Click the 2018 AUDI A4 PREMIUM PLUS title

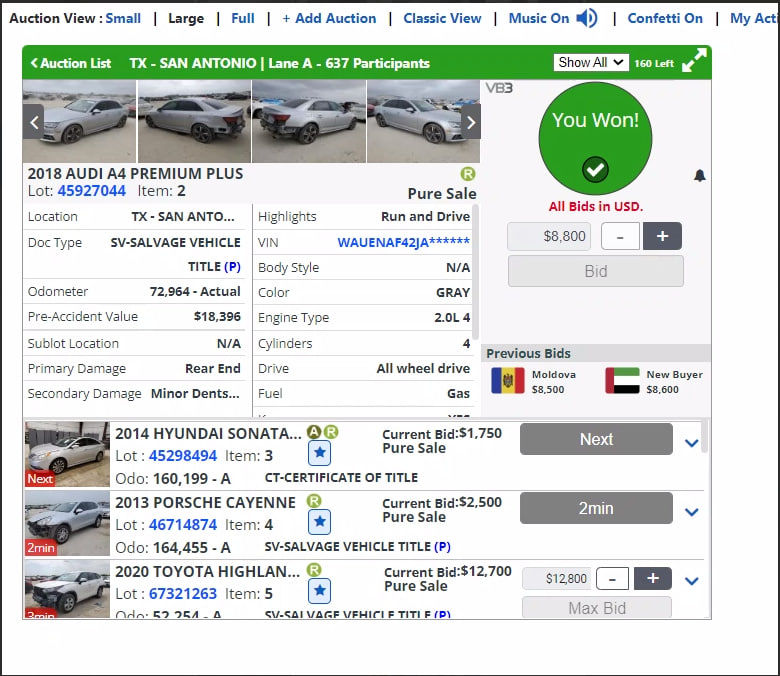[135, 174]
